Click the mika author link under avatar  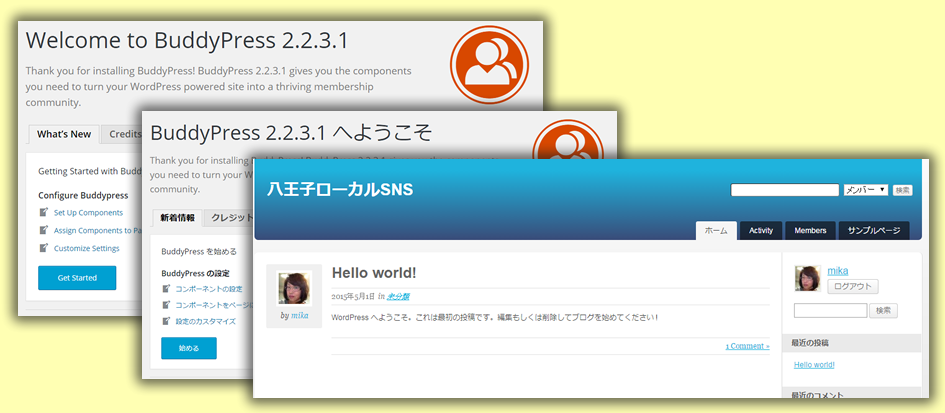pos(300,315)
